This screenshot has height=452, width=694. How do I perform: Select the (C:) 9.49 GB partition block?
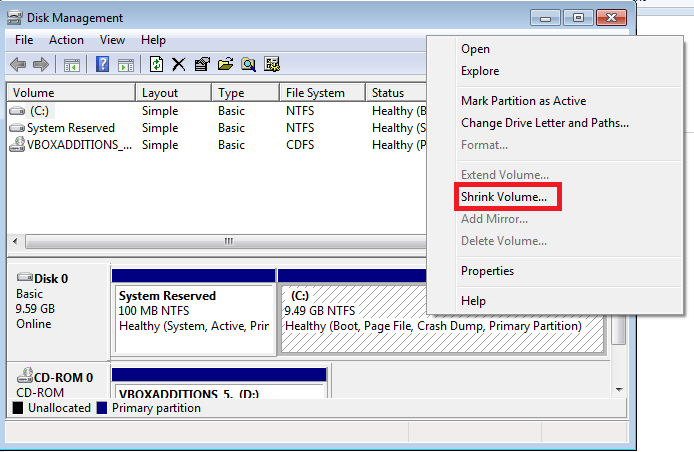443,319
